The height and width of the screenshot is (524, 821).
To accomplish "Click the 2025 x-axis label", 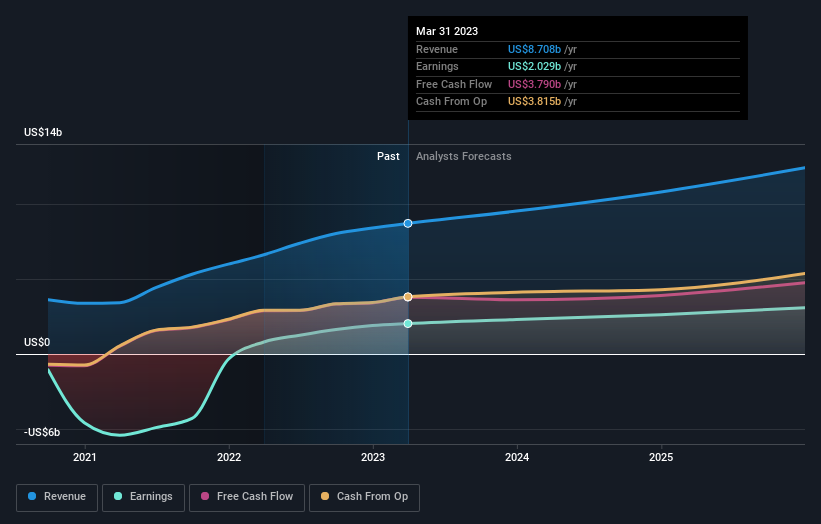I will point(661,457).
